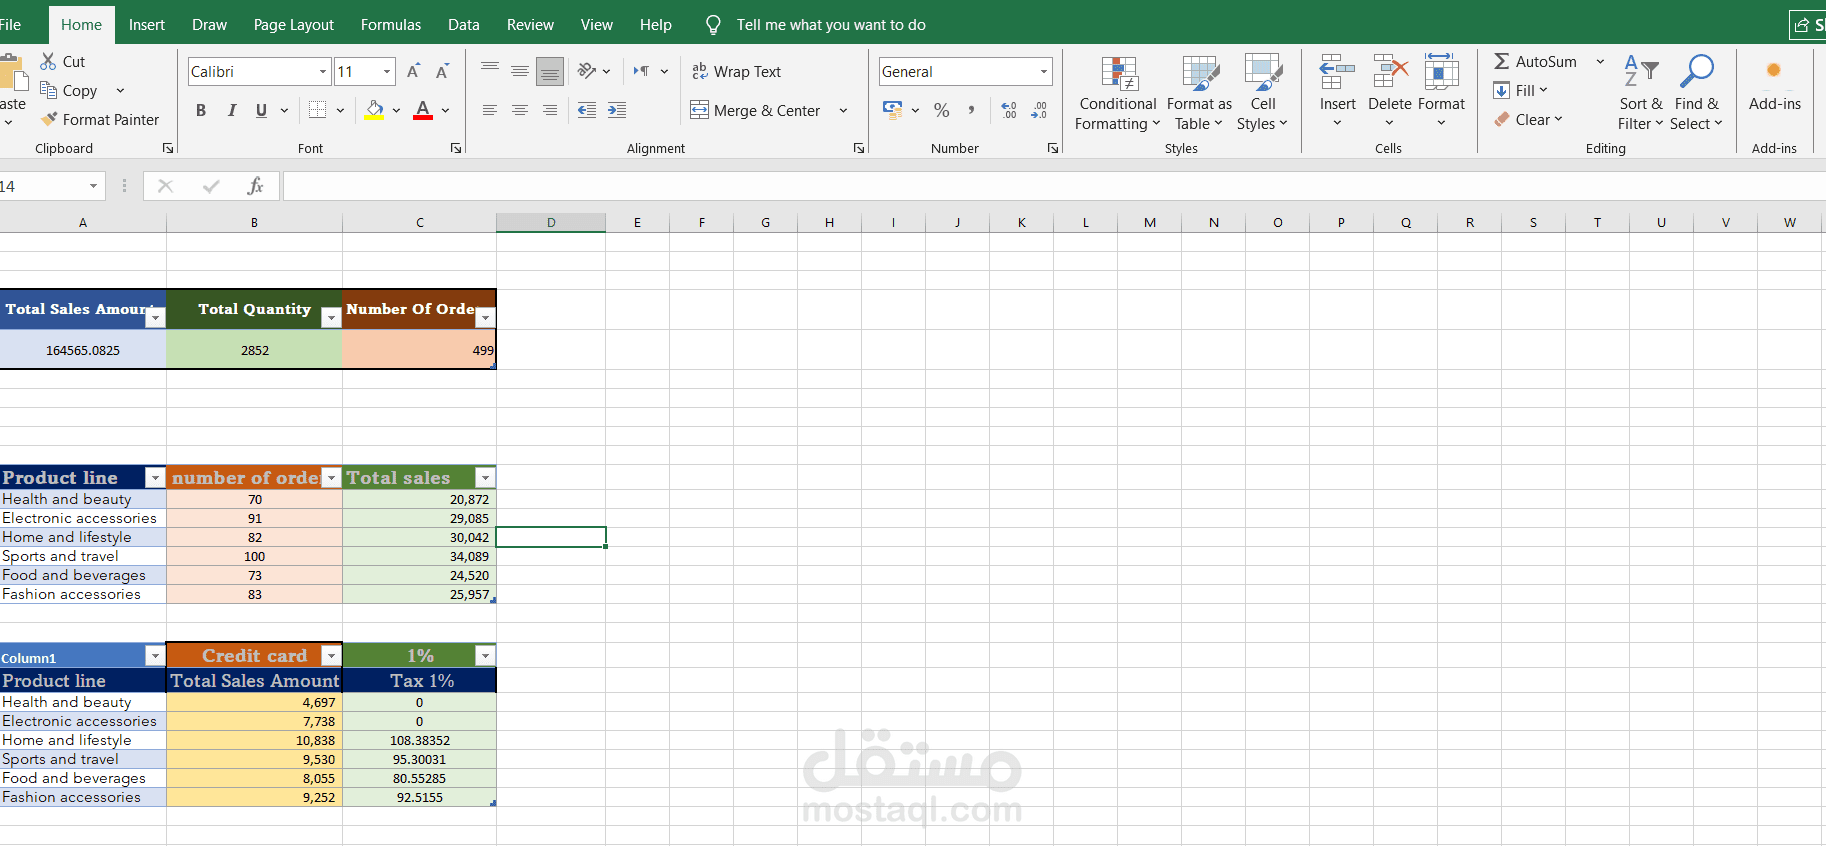The image size is (1826, 846).
Task: Click Decrease Decimal icon
Action: [1039, 110]
